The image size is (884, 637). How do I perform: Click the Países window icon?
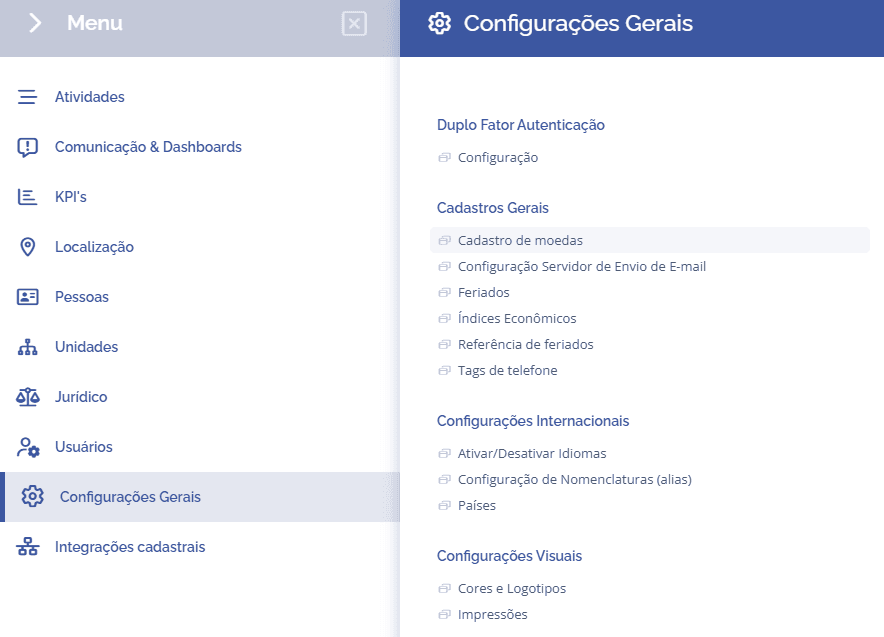click(444, 506)
